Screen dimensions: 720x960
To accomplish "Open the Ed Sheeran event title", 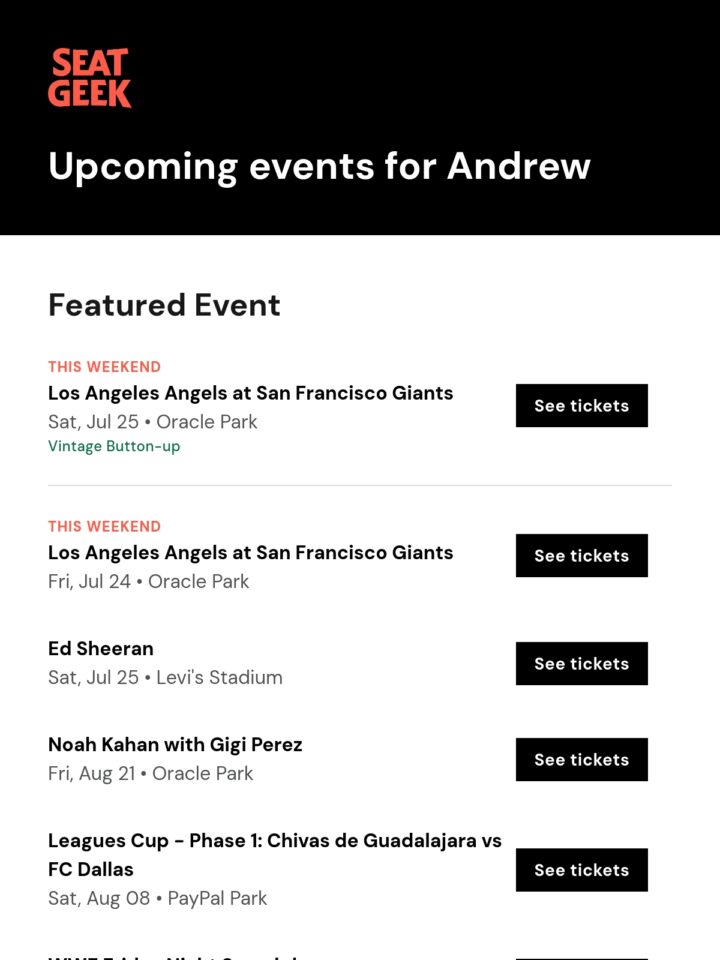I will pyautogui.click(x=101, y=648).
